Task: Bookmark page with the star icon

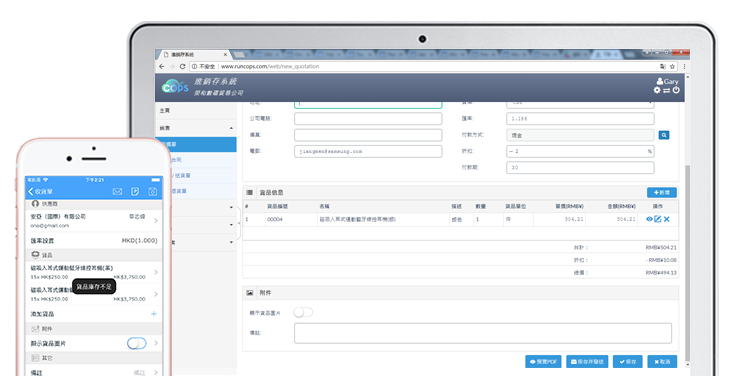Action: click(672, 66)
